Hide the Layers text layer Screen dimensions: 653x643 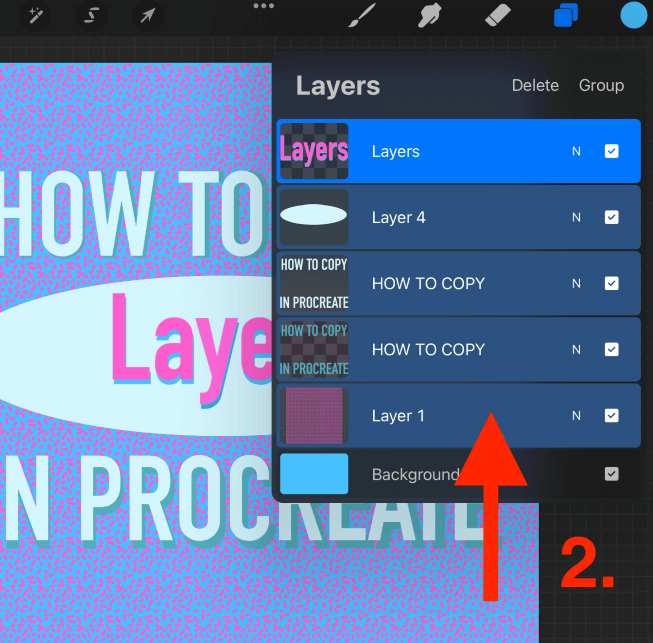[611, 151]
